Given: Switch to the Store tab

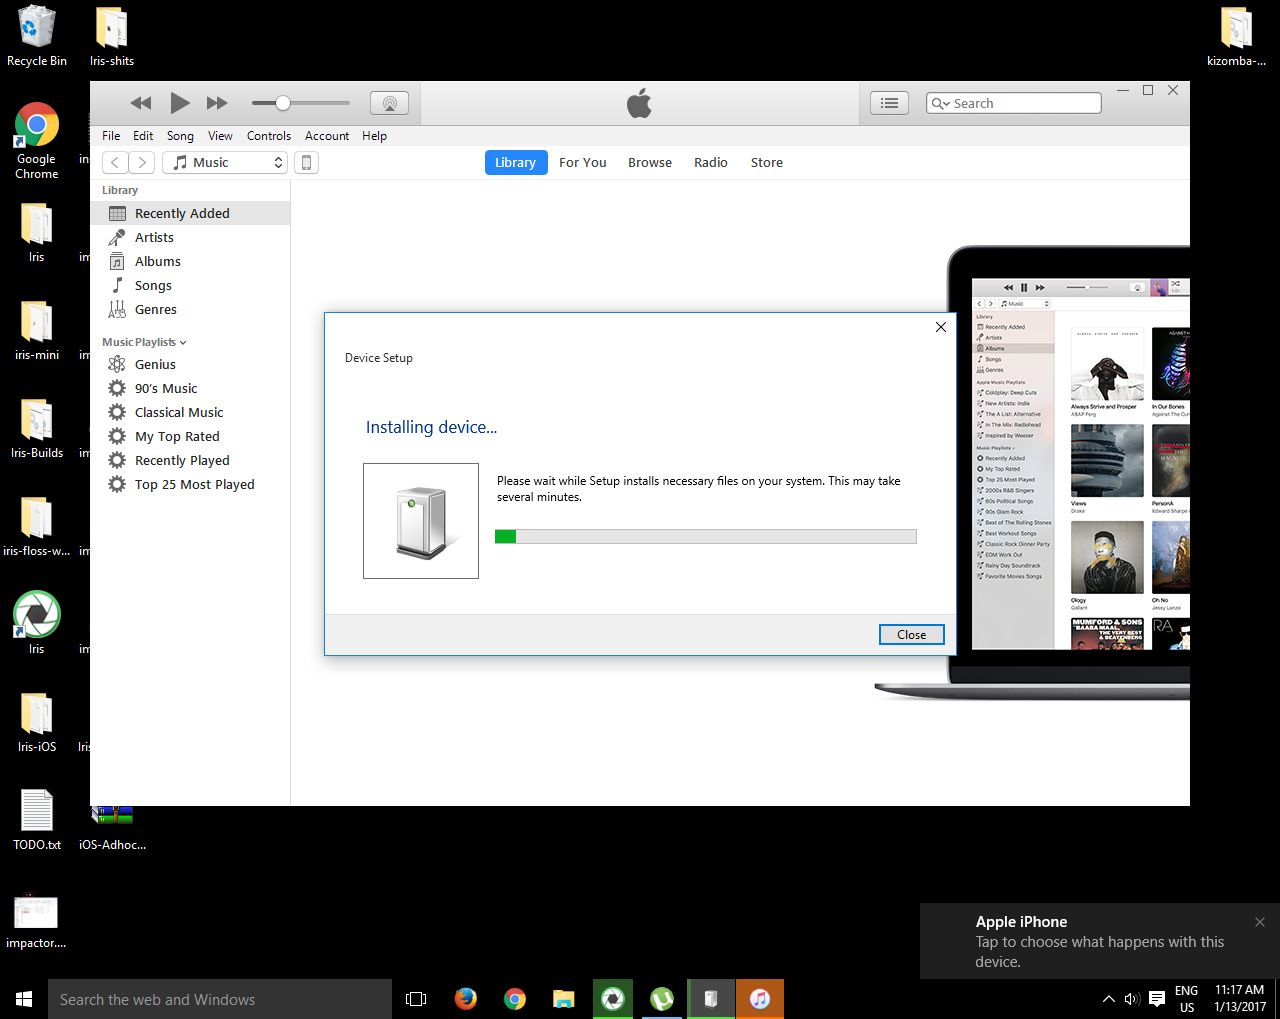Looking at the screenshot, I should tap(767, 162).
